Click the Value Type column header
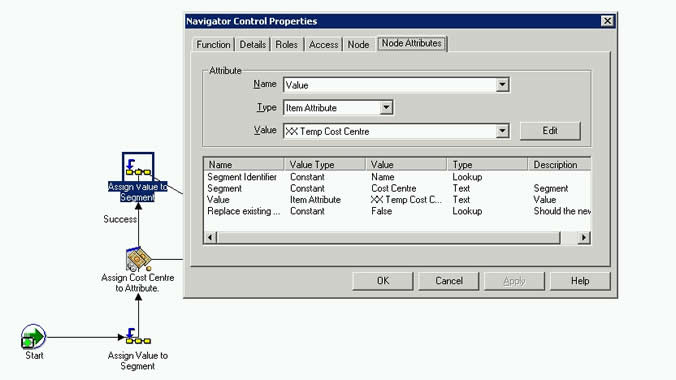This screenshot has width=676, height=380. (x=325, y=164)
